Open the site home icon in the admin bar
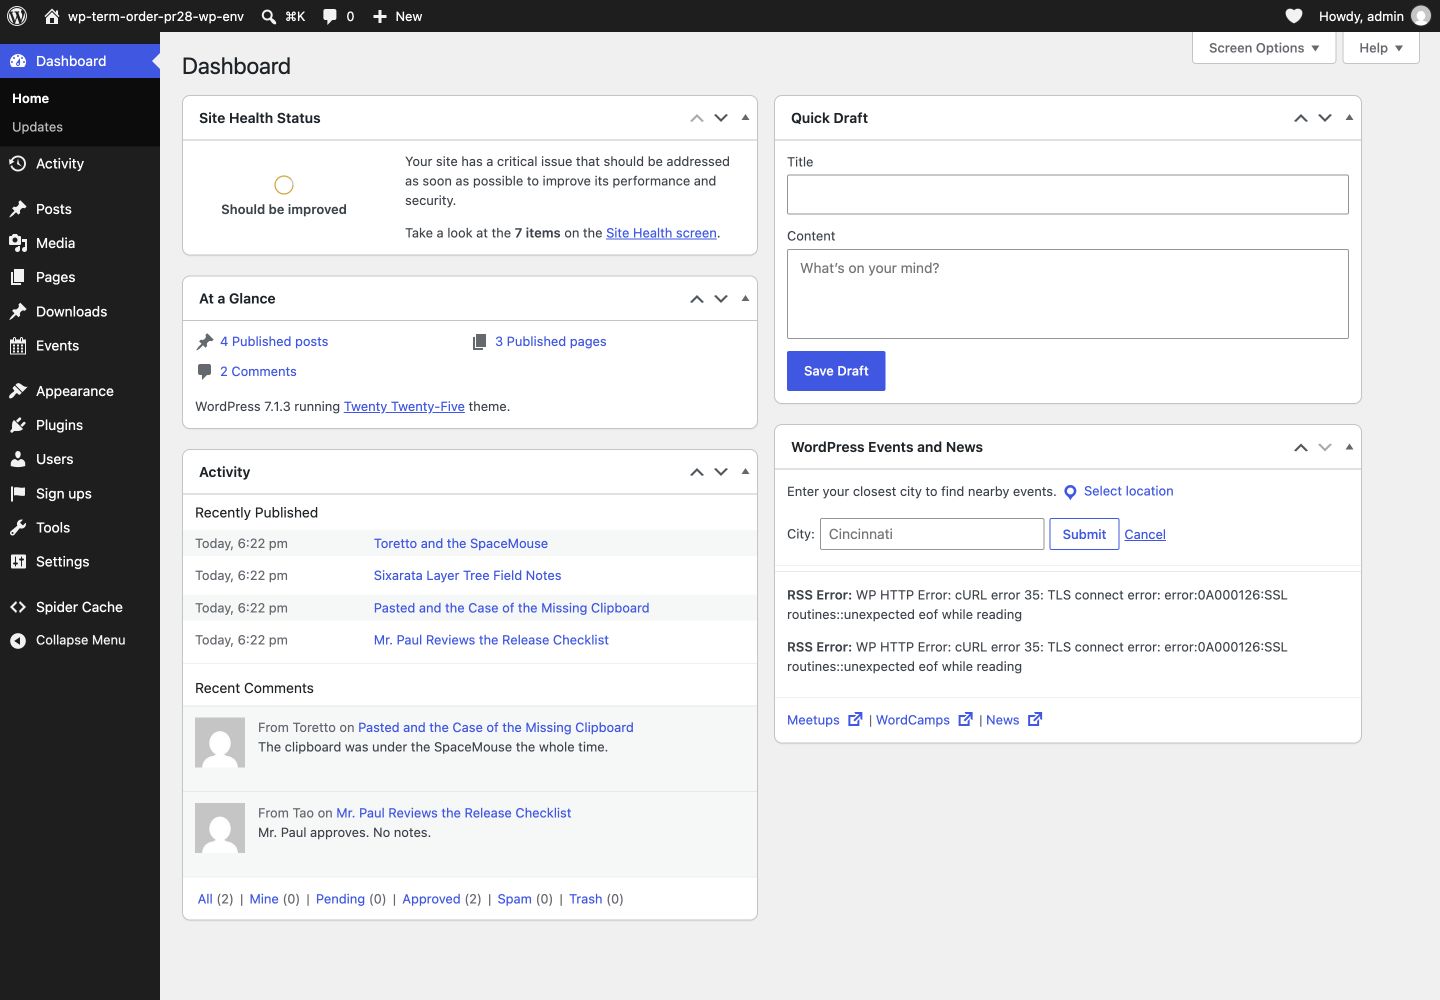The image size is (1440, 1000). (x=52, y=16)
